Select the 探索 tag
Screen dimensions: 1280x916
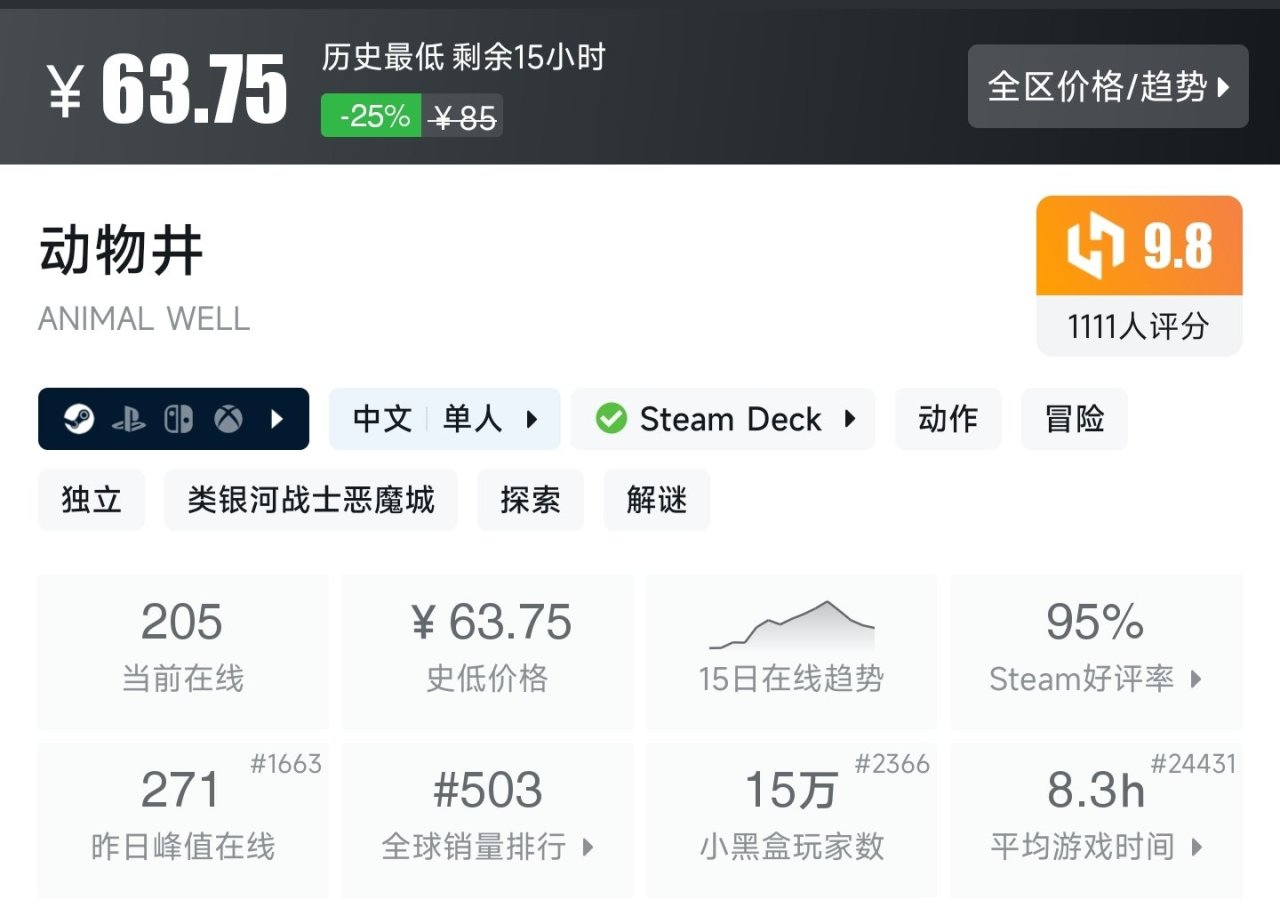coord(530,500)
